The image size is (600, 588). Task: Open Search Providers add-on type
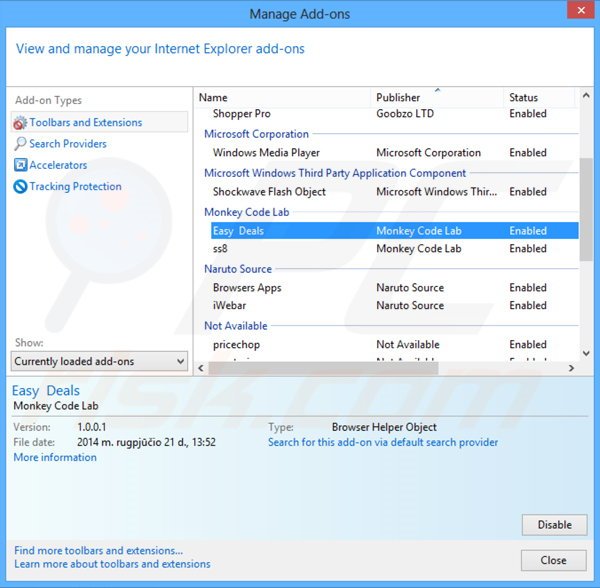click(68, 144)
